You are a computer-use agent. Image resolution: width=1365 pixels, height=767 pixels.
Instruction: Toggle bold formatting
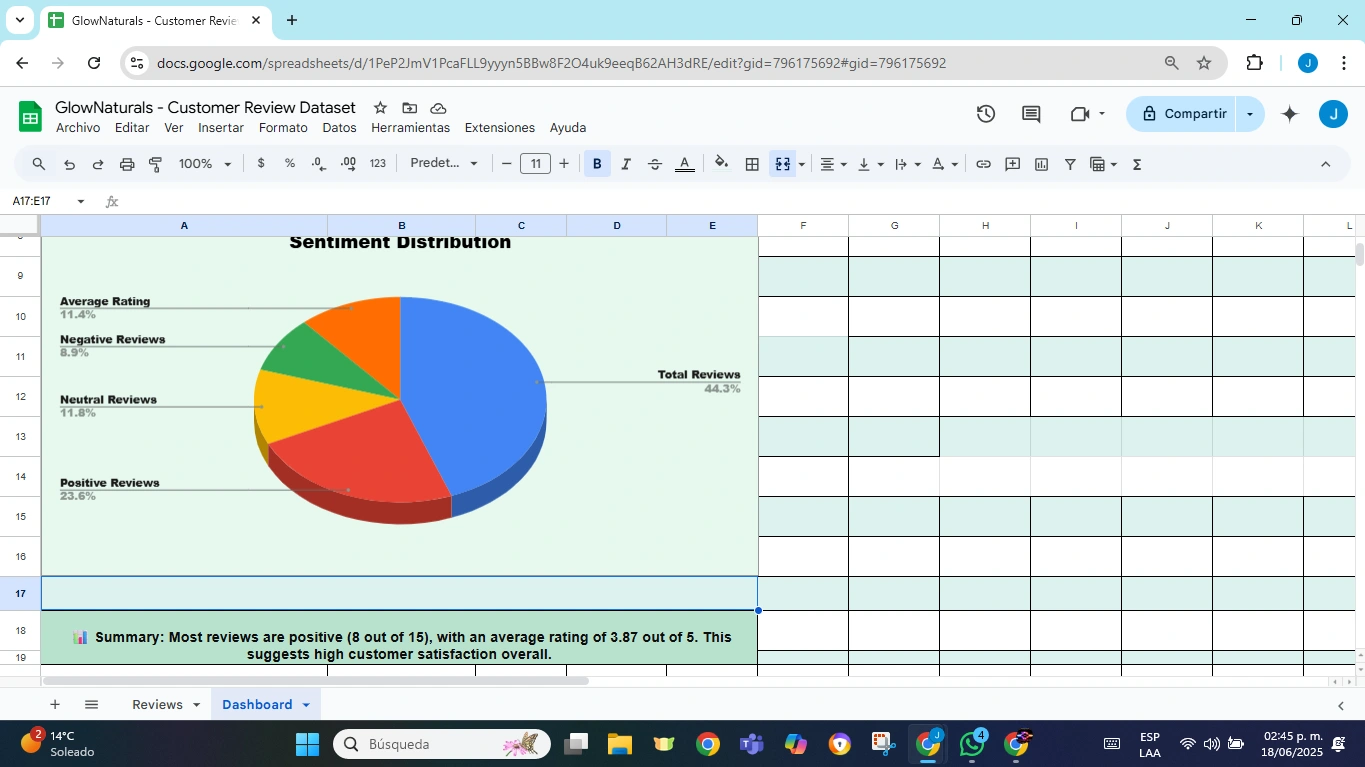click(597, 164)
